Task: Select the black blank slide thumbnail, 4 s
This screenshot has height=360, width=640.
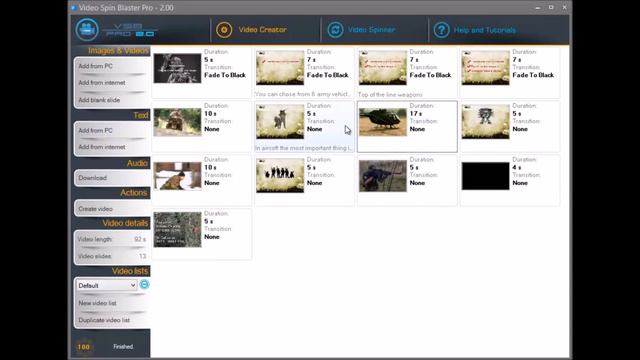Action: click(x=485, y=176)
